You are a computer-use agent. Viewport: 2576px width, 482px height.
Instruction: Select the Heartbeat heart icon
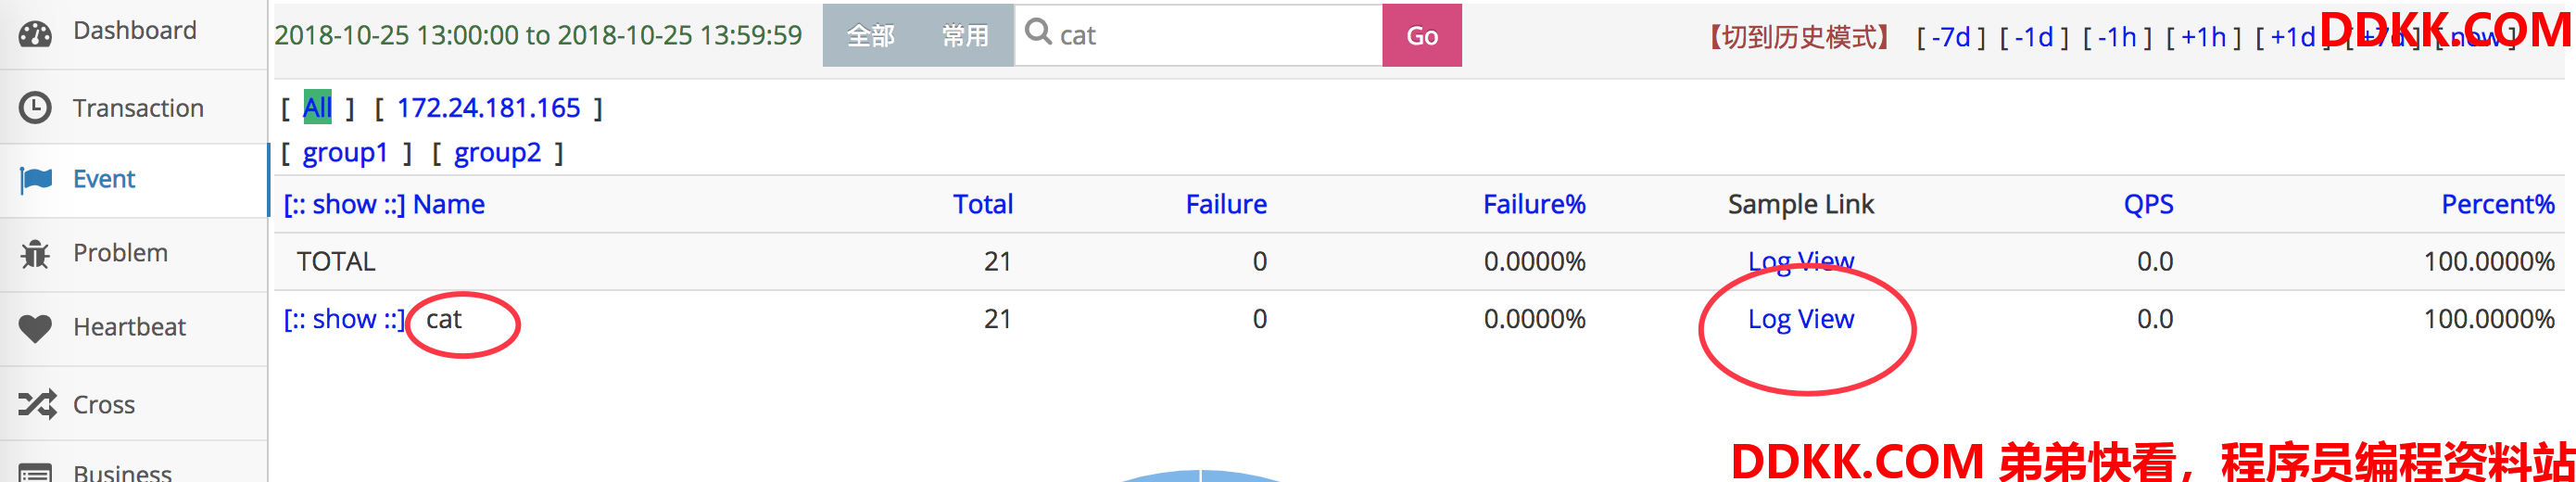(x=35, y=328)
